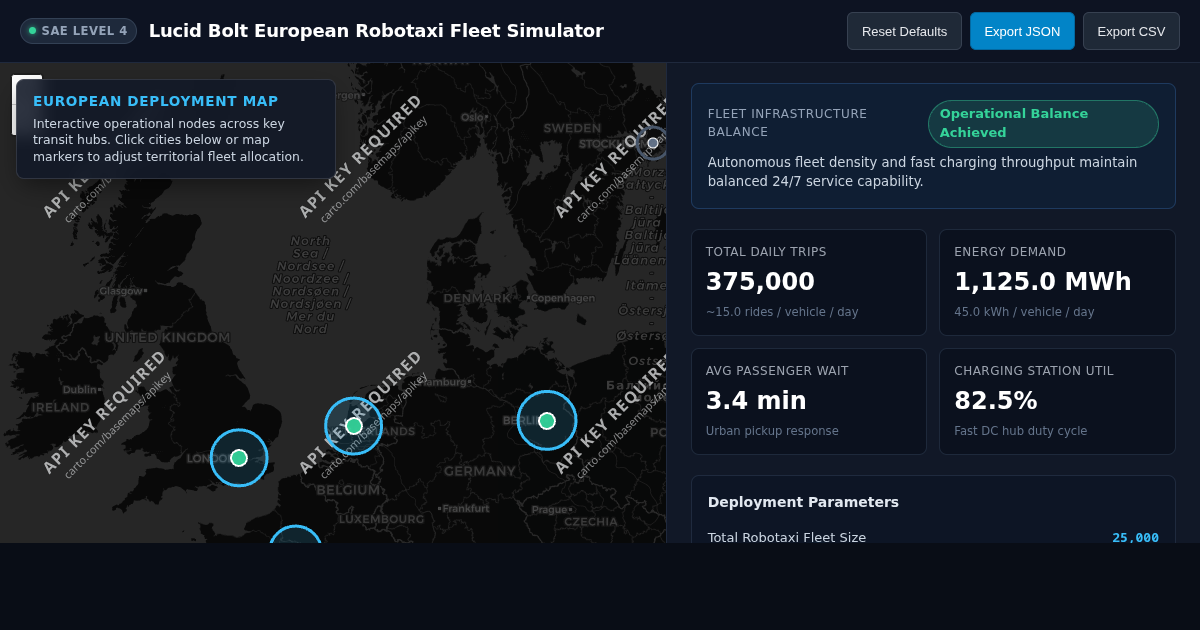Click the Deployment Parameters heading
1200x630 pixels.
[803, 502]
